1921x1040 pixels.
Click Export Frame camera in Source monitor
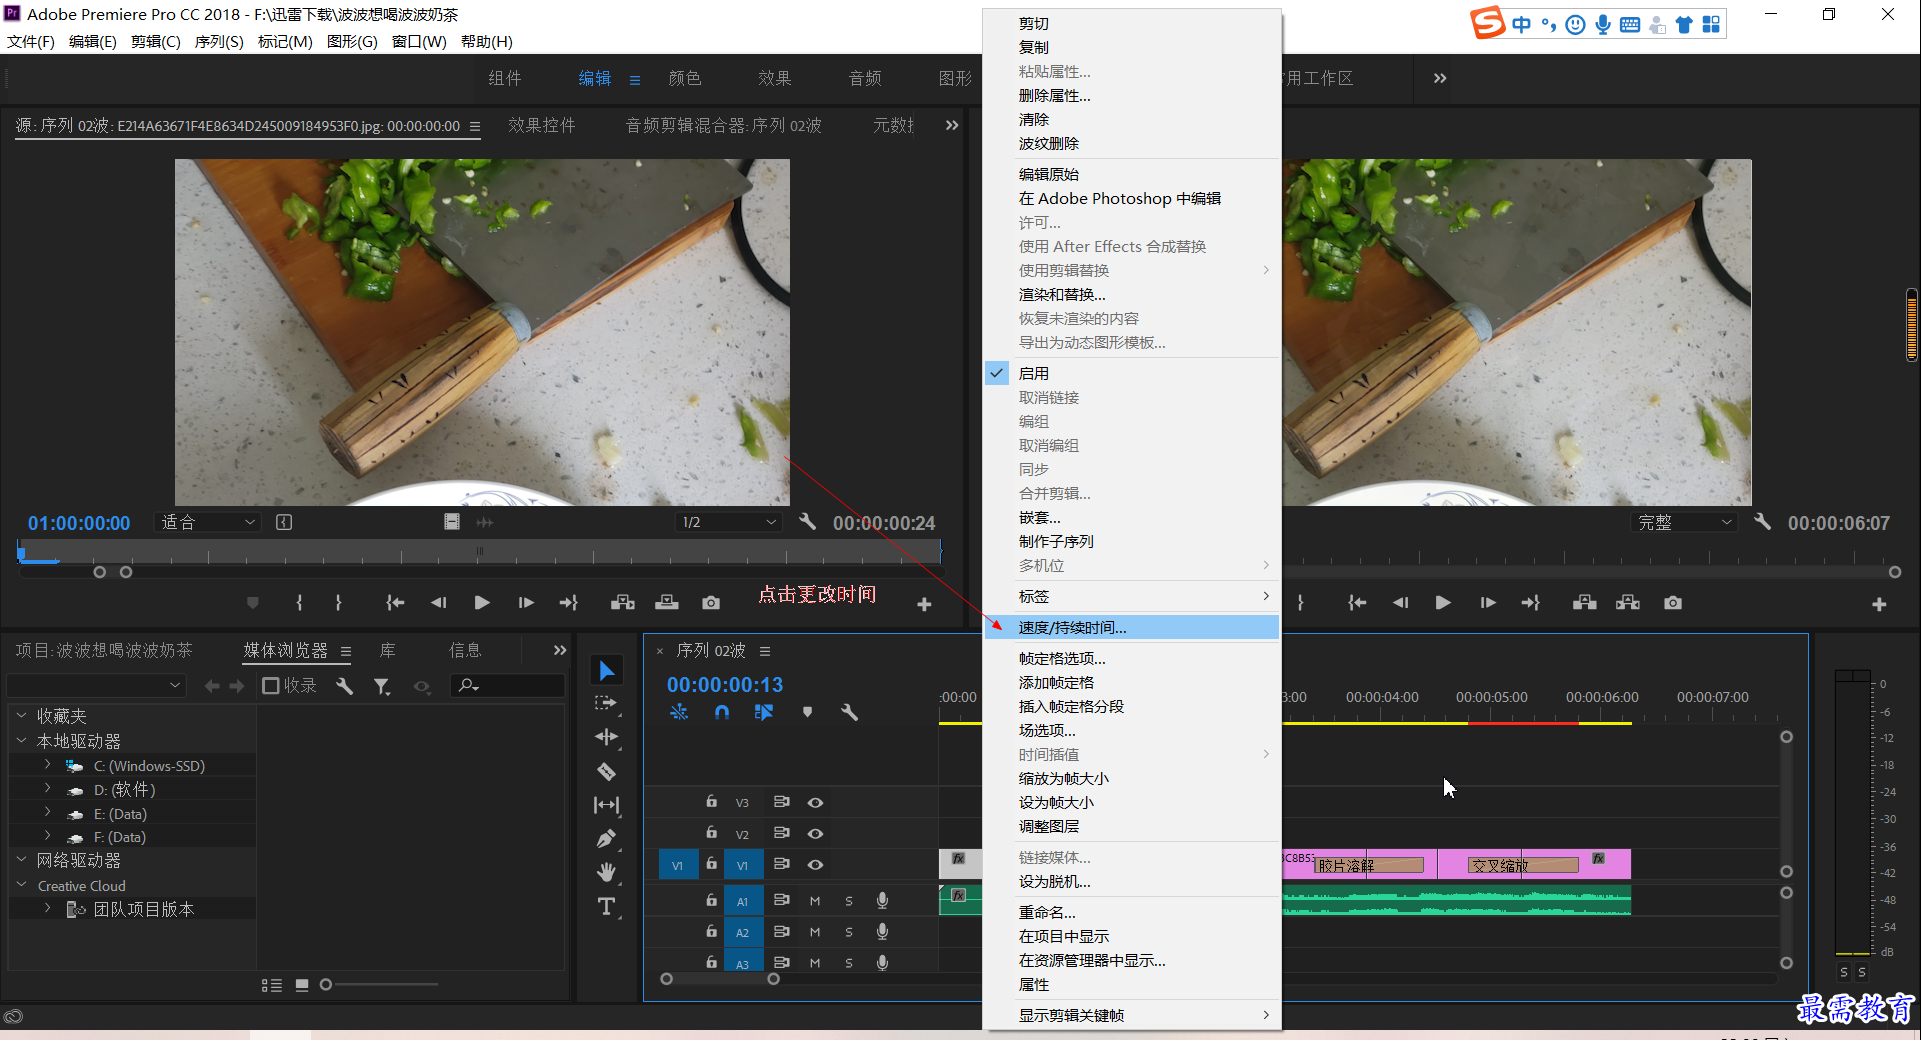click(711, 603)
